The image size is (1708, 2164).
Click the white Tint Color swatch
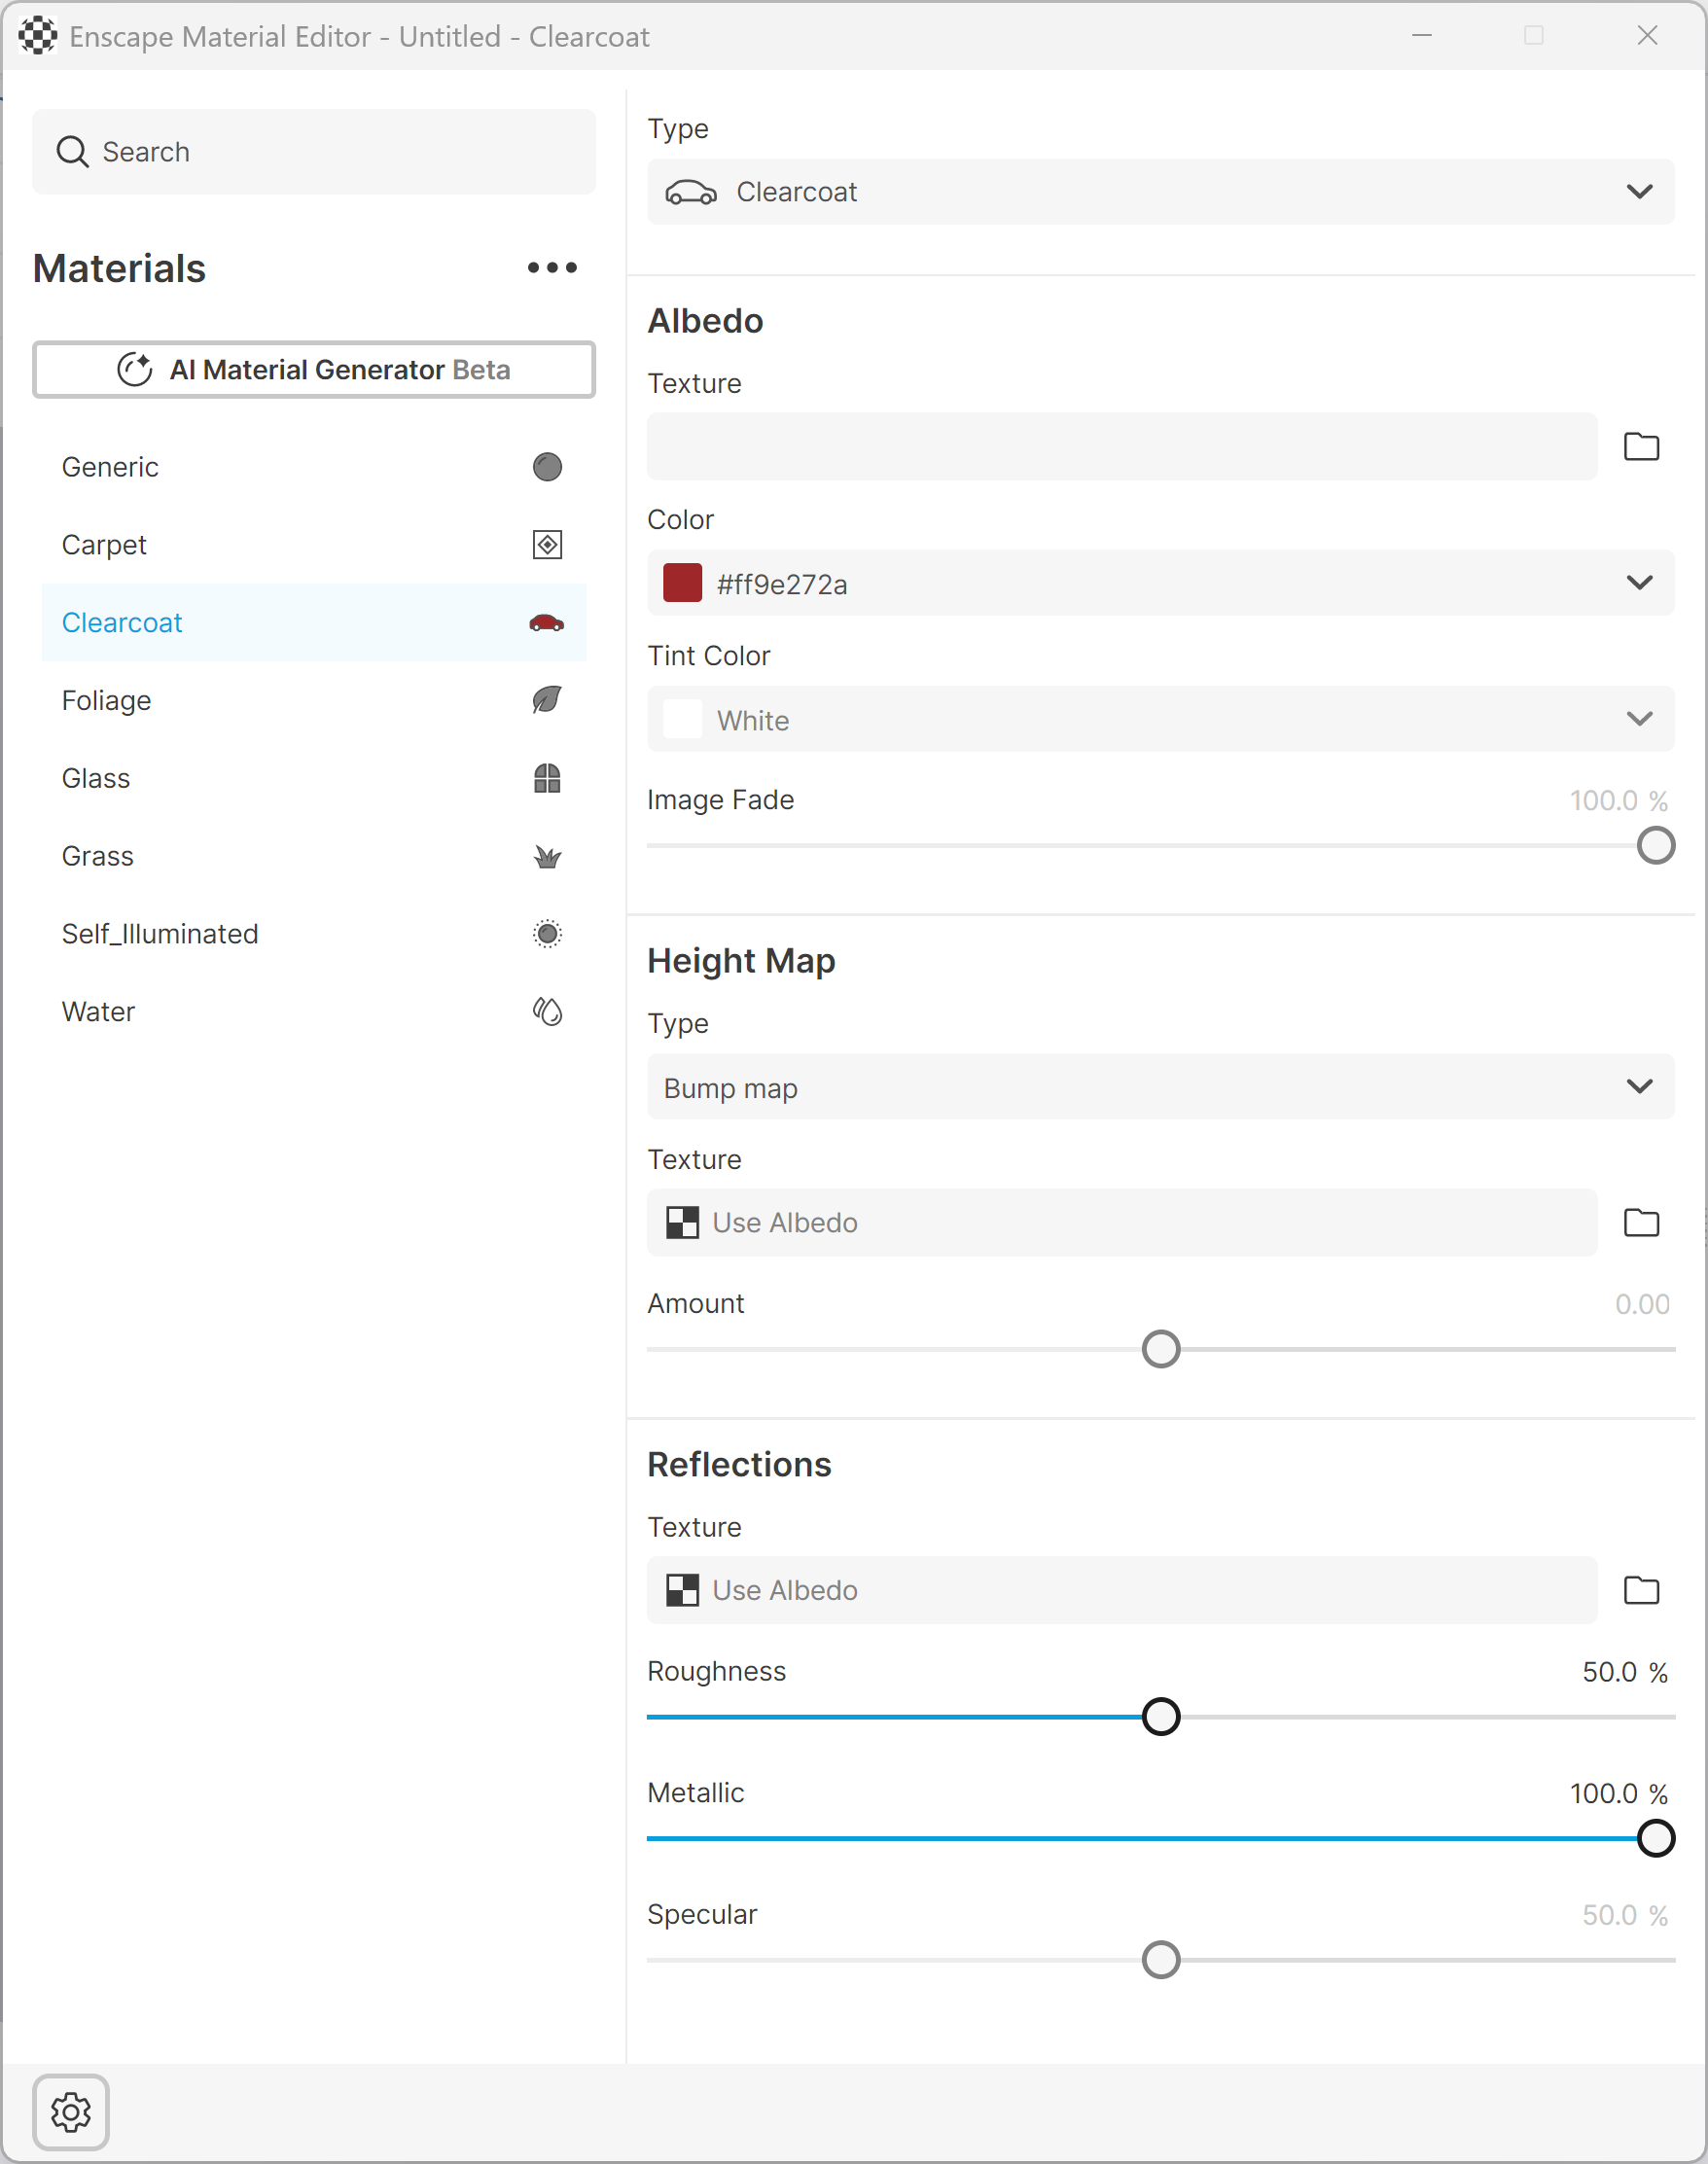pyautogui.click(x=683, y=719)
